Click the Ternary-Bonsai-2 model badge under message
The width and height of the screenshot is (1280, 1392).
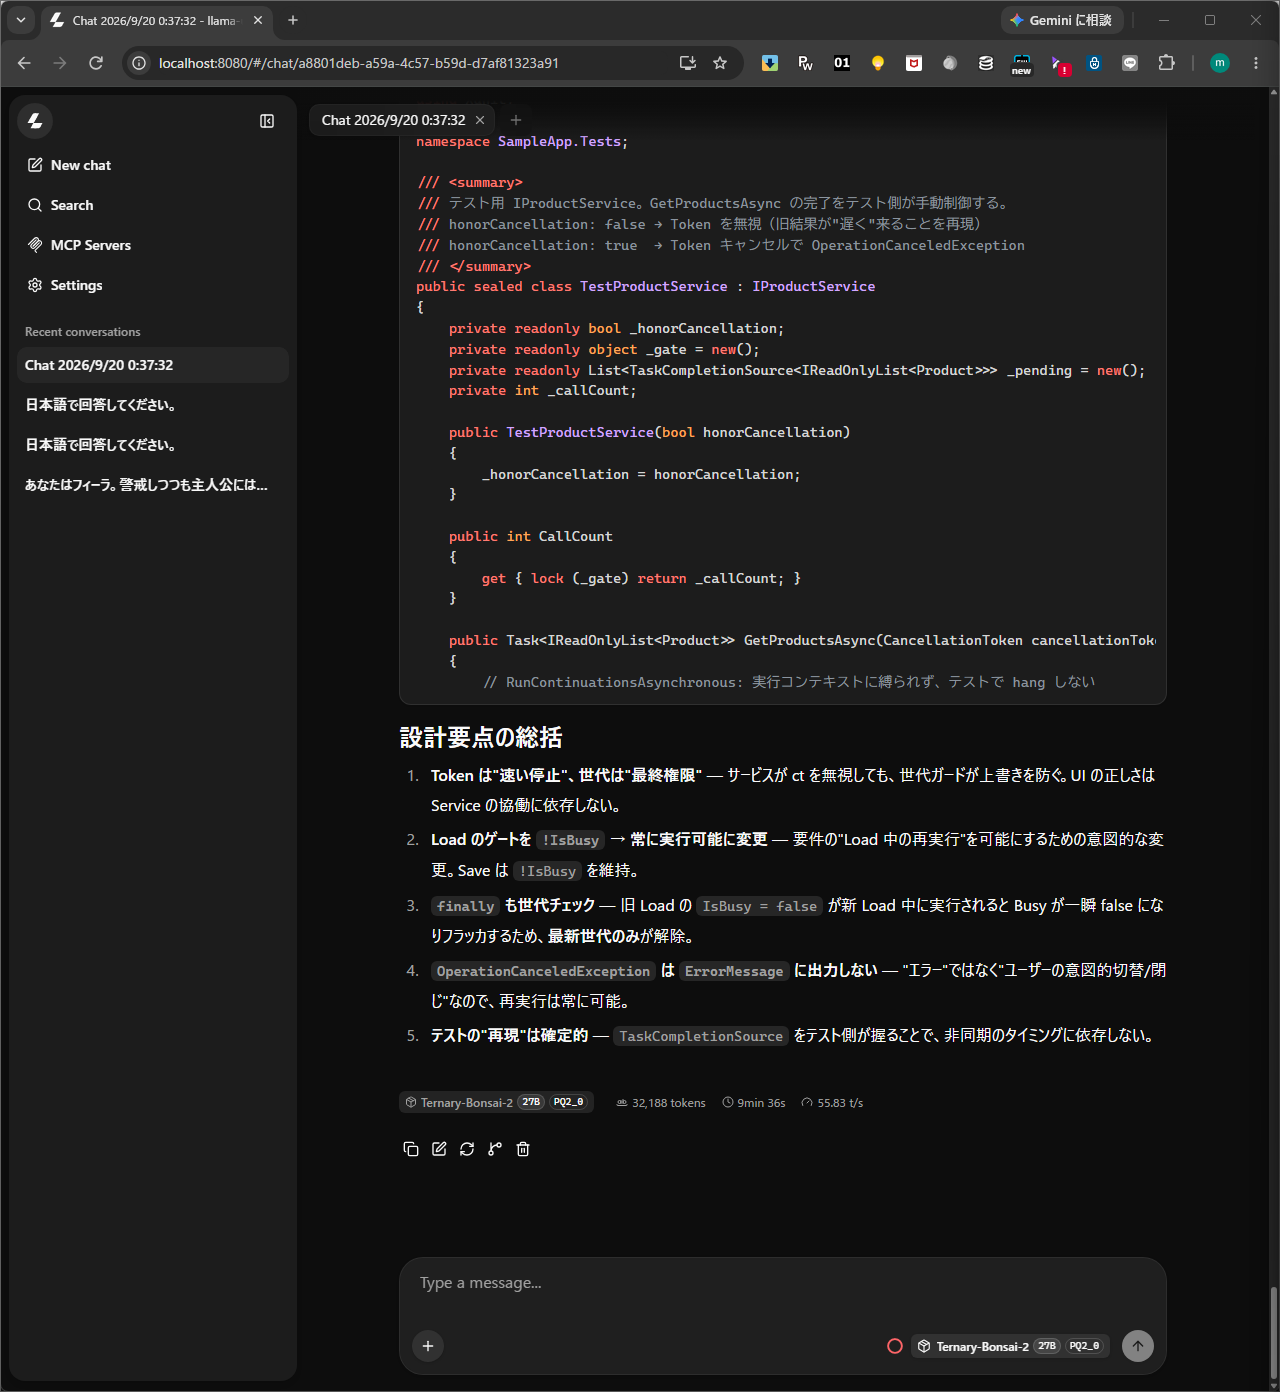[x=496, y=1102]
